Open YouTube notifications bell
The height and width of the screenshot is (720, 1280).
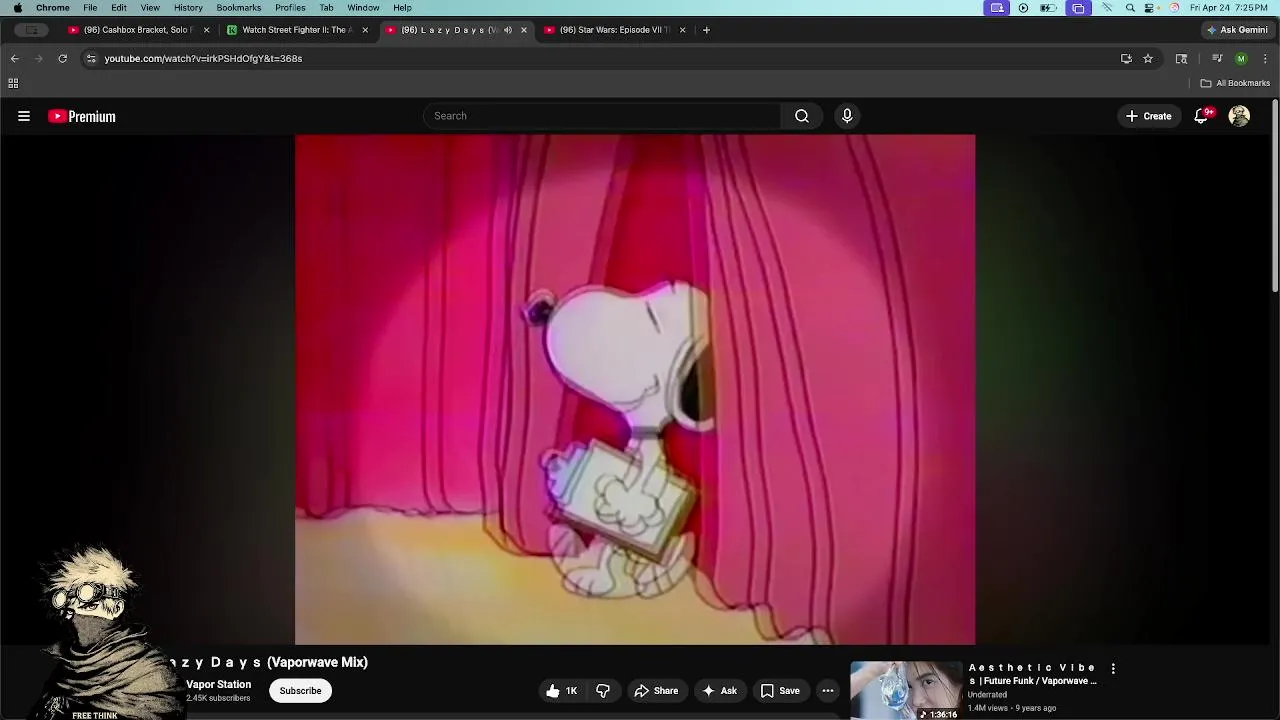coord(1201,116)
